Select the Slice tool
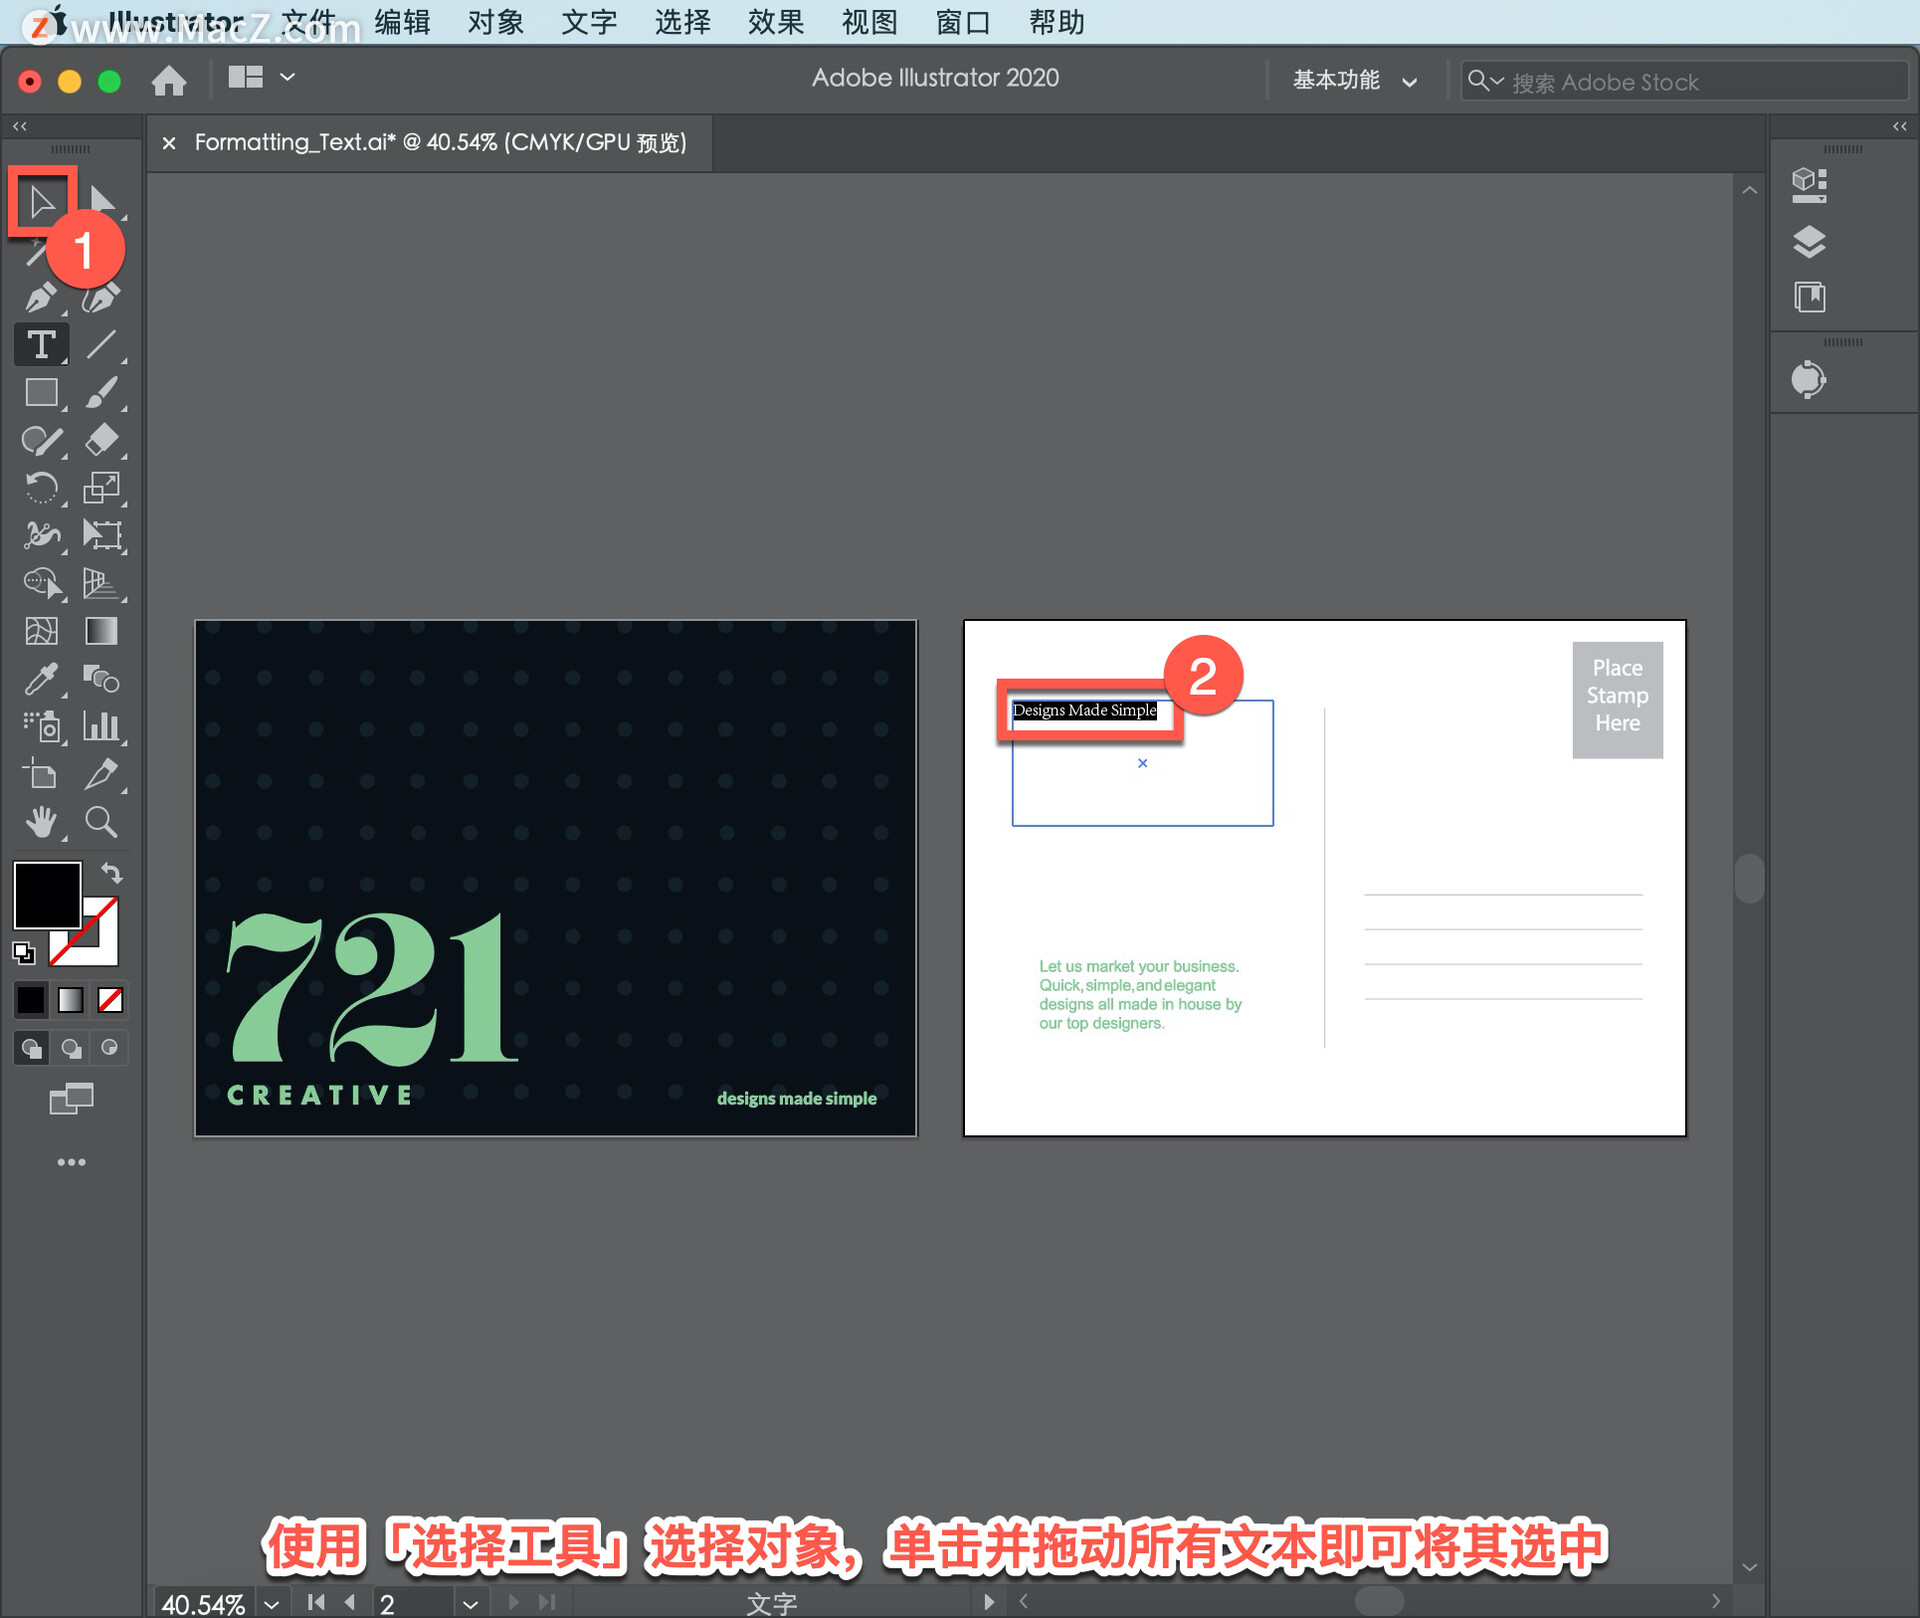 click(101, 775)
